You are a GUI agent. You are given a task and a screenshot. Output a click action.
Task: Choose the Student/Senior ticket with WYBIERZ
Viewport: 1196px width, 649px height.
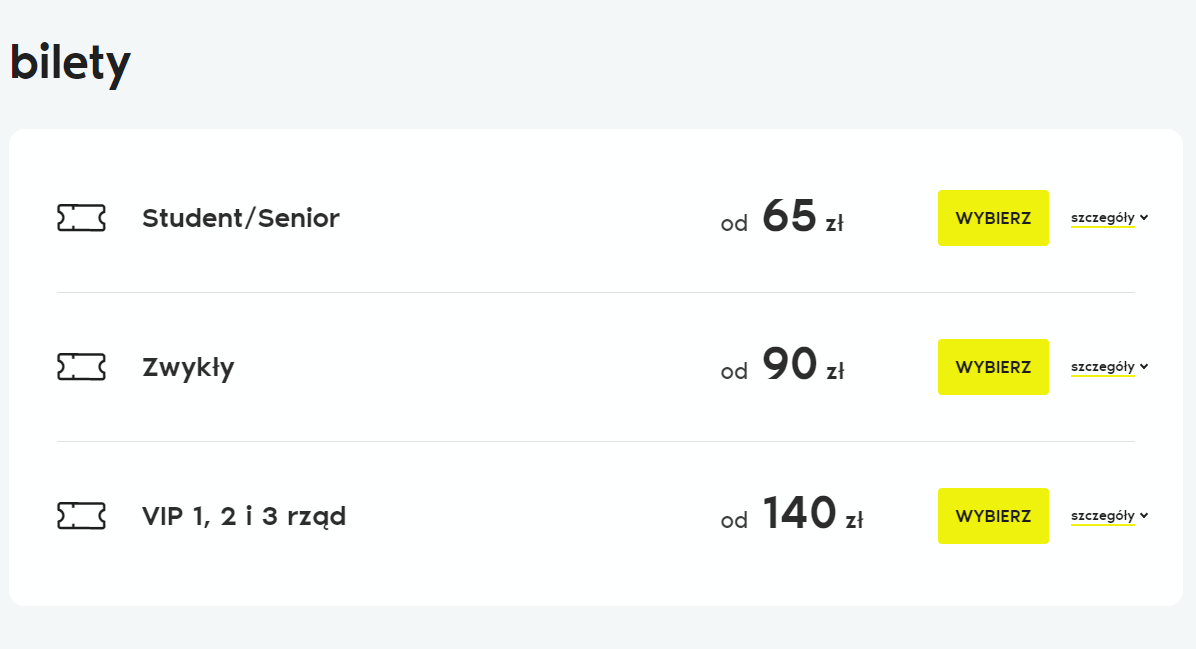pos(993,218)
